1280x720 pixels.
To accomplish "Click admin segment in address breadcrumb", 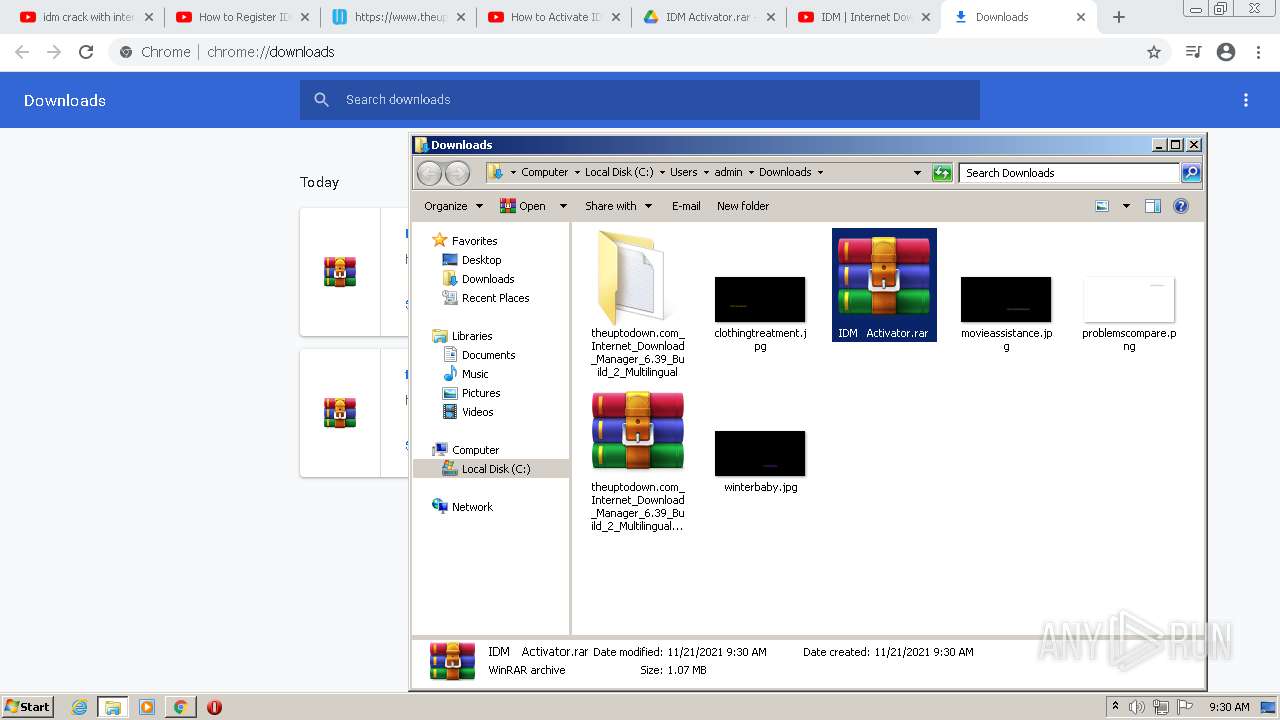I will tap(728, 173).
